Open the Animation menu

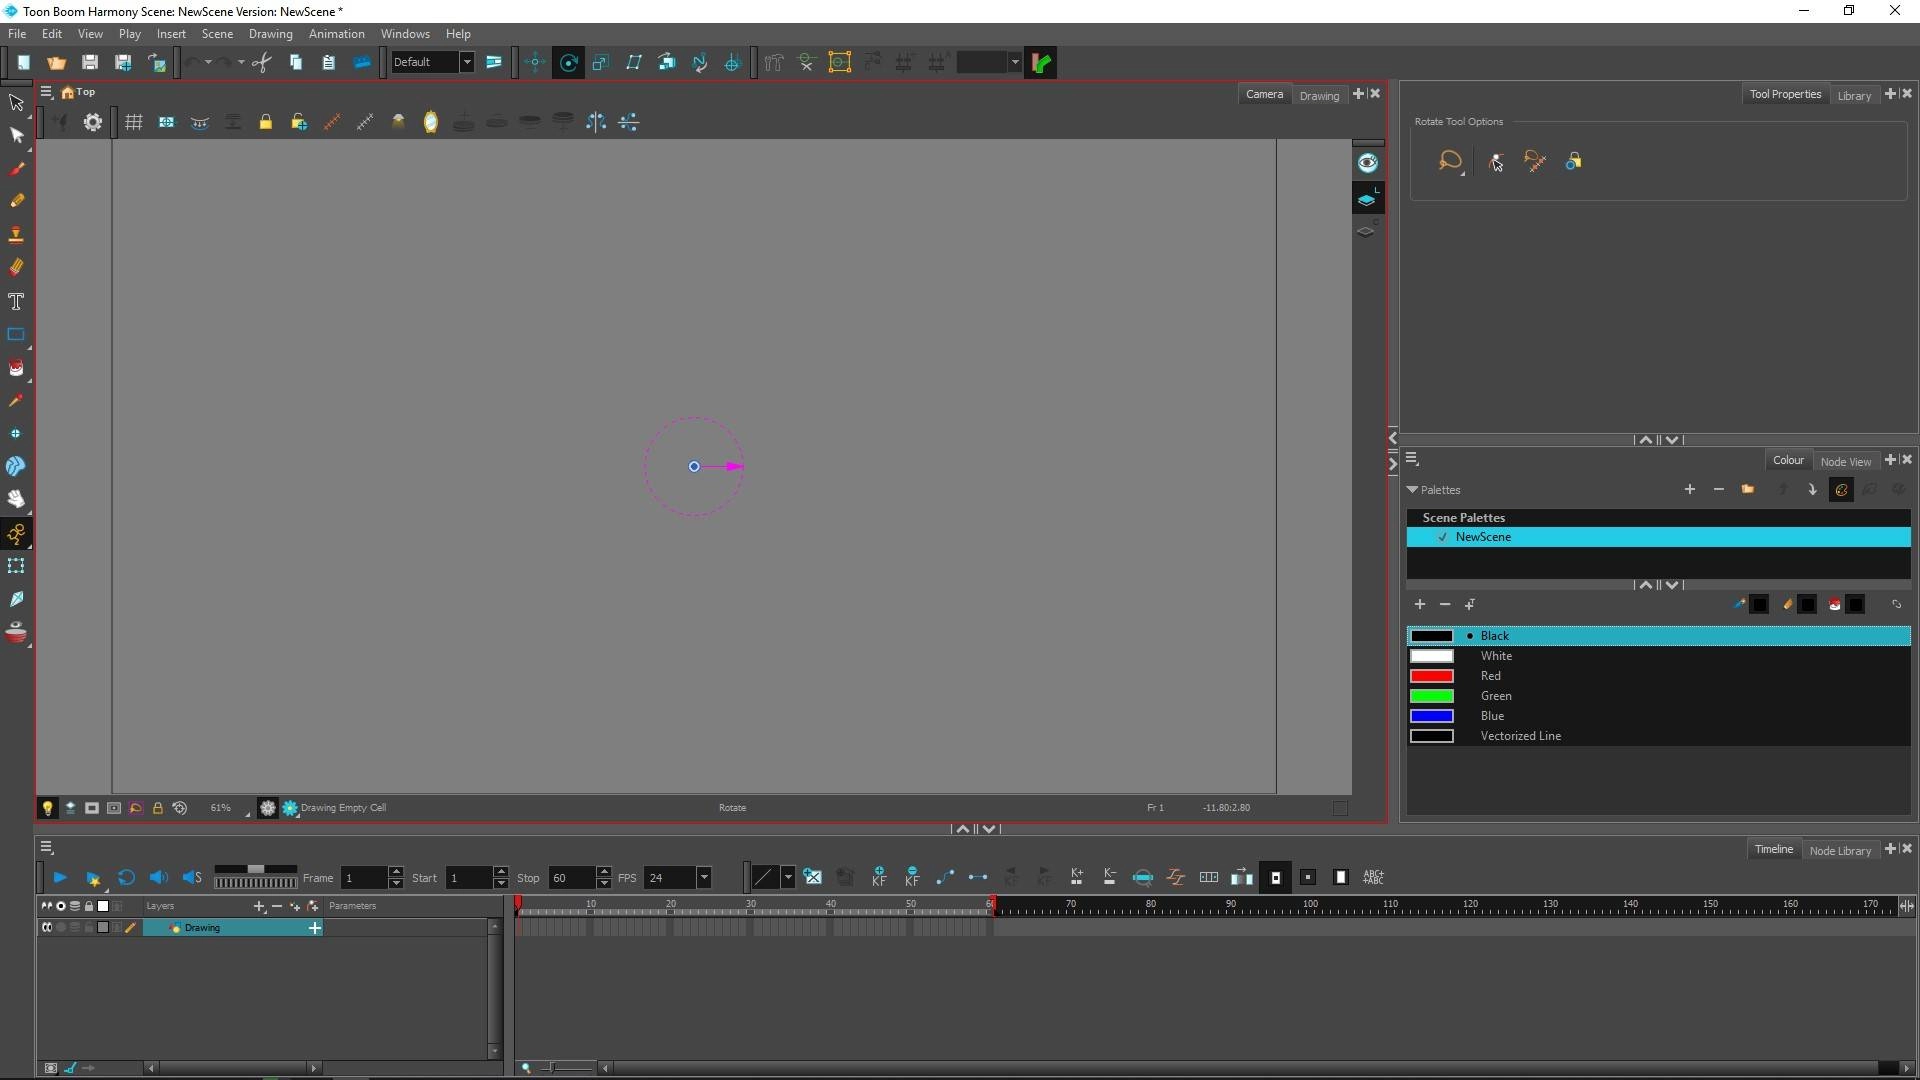[336, 34]
